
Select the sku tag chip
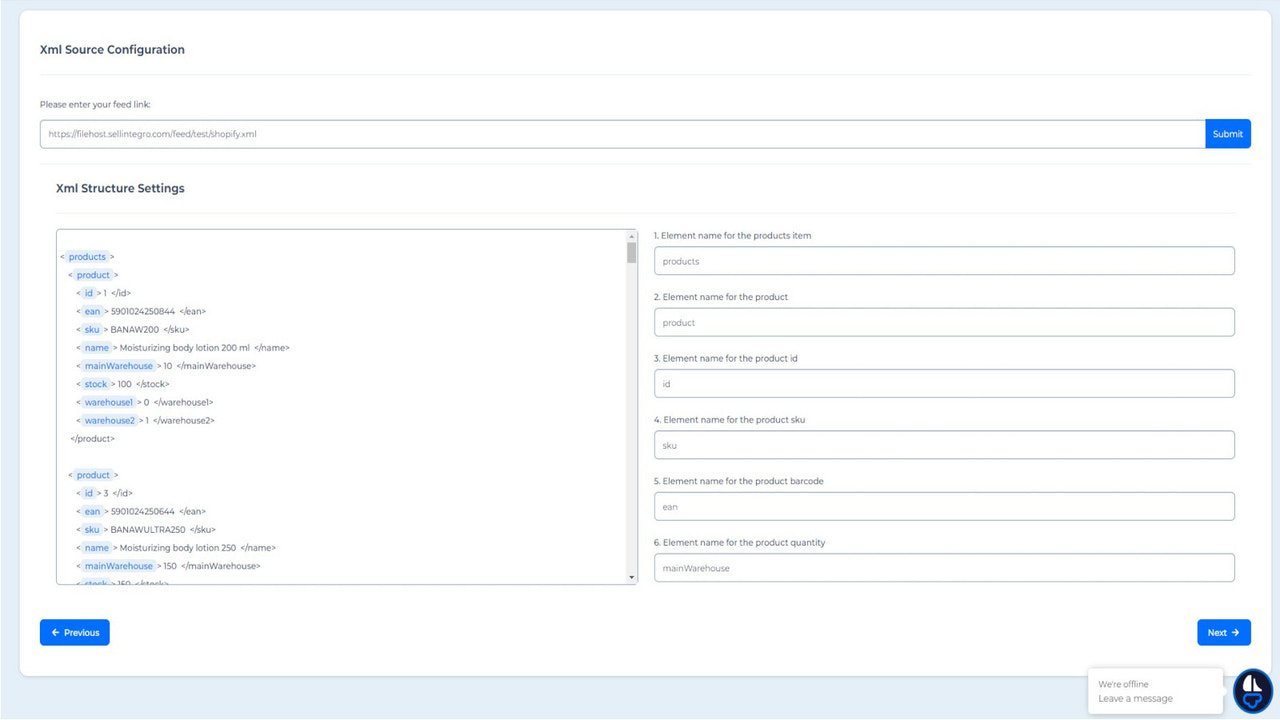(91, 329)
